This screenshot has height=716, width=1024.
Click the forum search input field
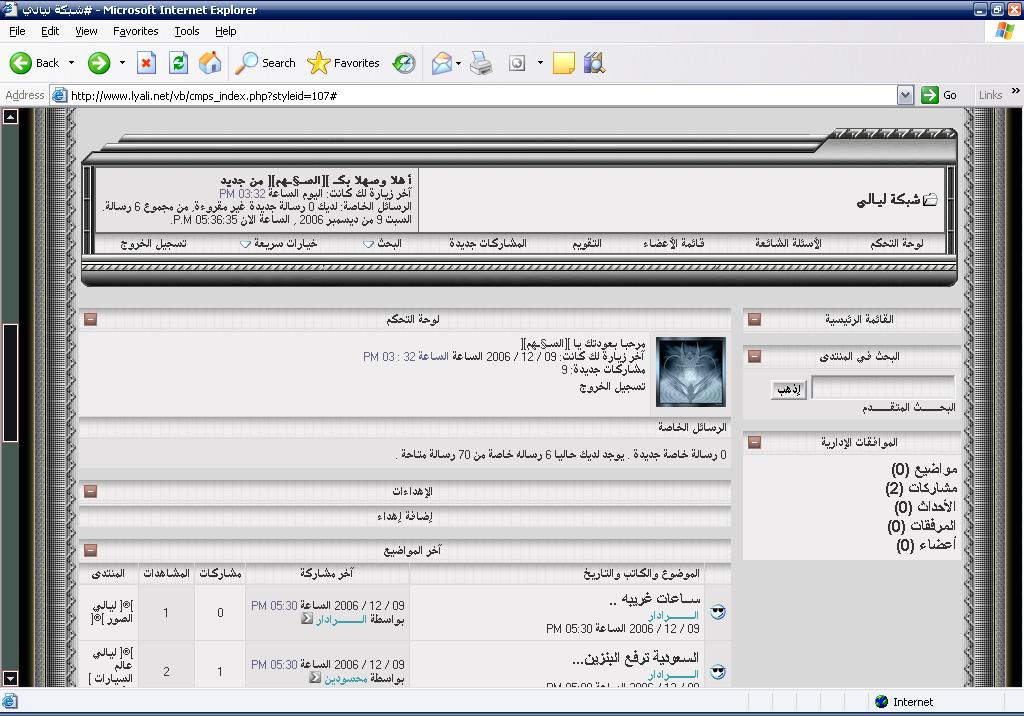click(x=882, y=388)
